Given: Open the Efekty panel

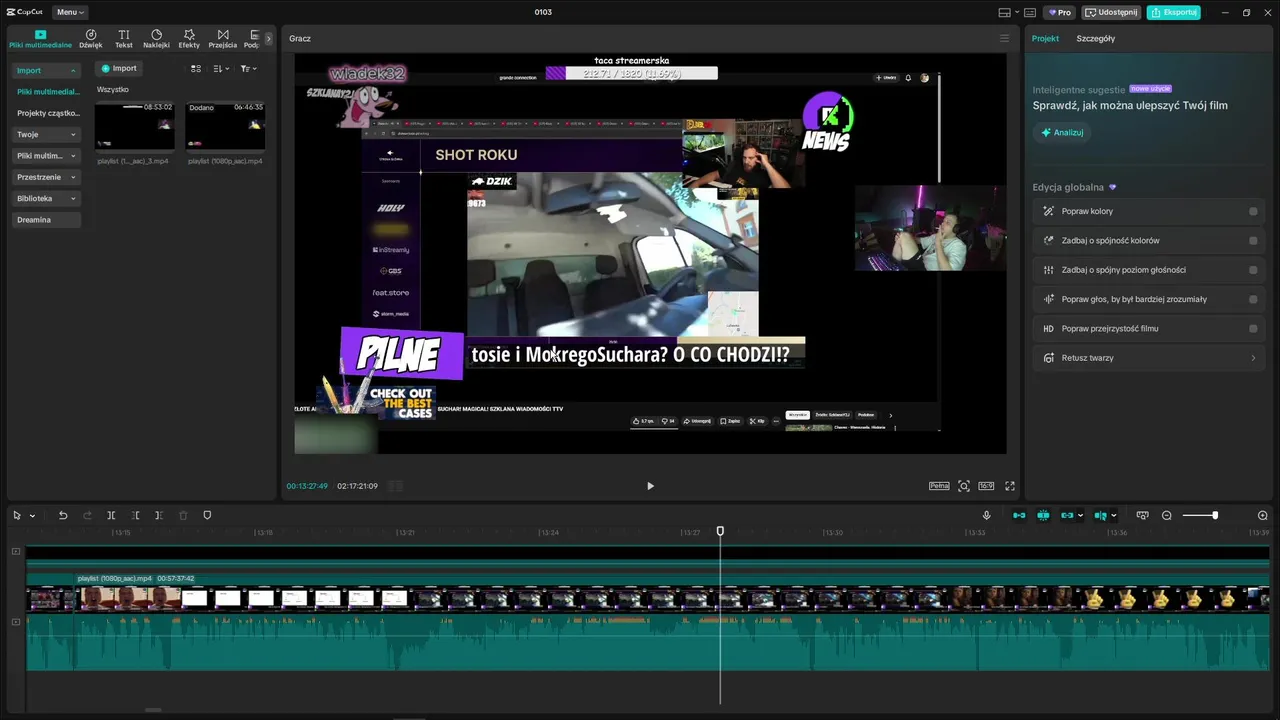Looking at the screenshot, I should 189,39.
